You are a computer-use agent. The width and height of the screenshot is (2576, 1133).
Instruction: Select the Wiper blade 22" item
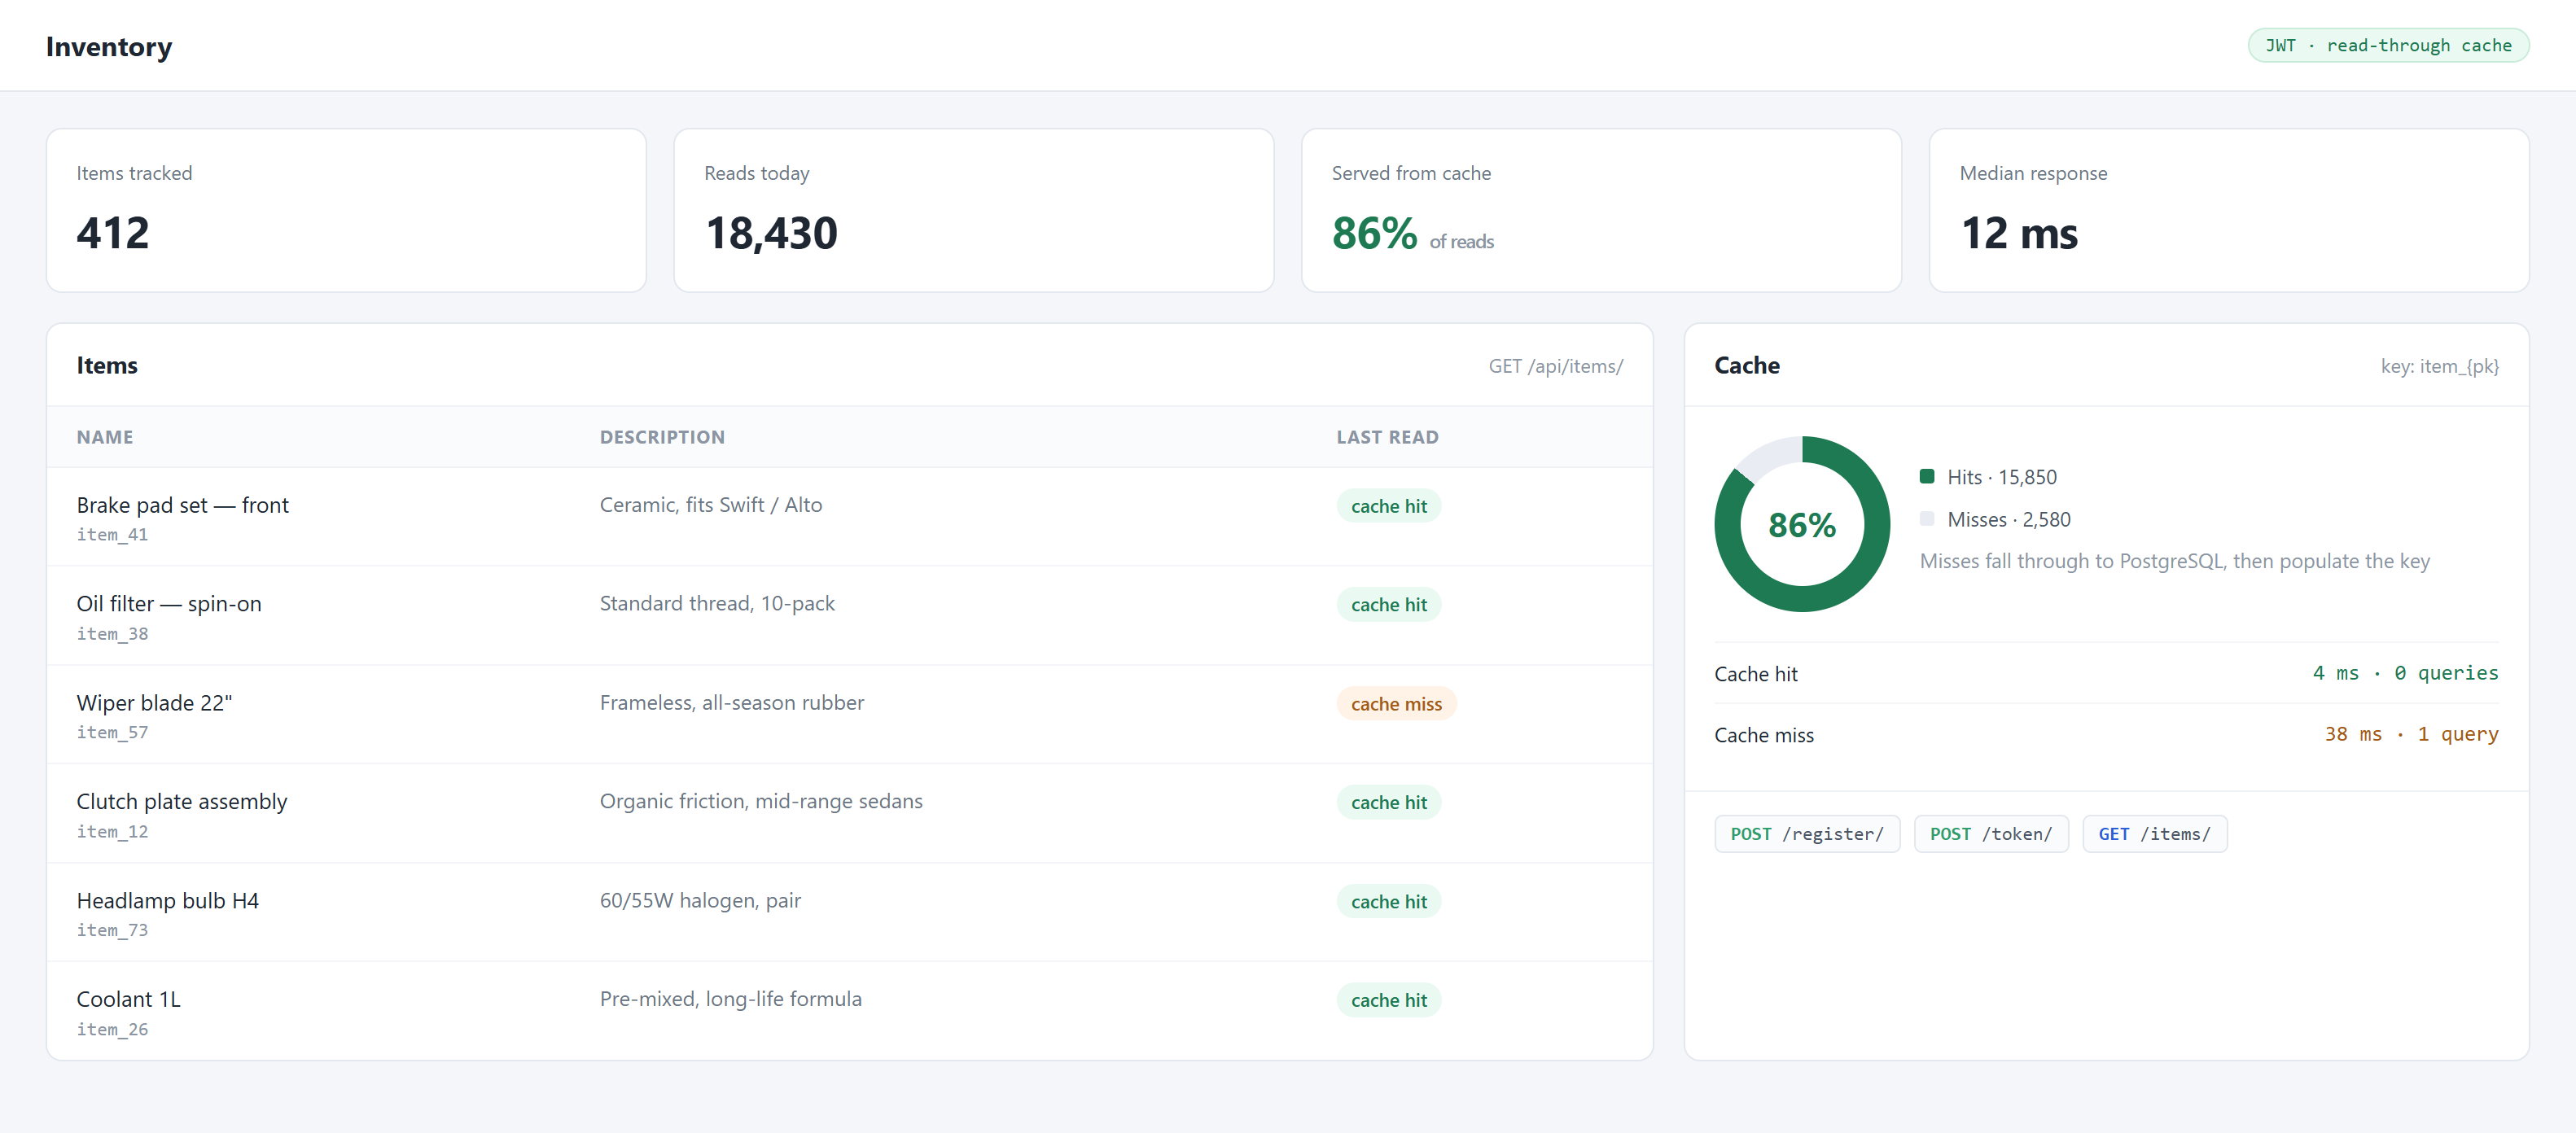(x=154, y=703)
